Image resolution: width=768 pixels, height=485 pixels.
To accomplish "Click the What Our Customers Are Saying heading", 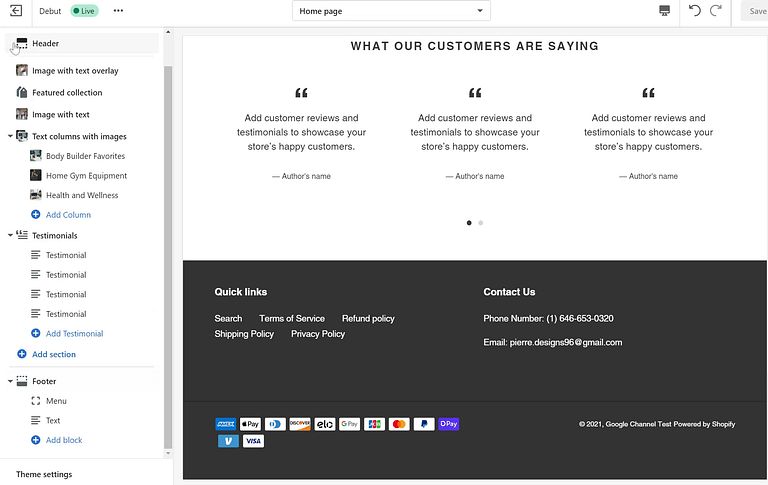I will [475, 46].
